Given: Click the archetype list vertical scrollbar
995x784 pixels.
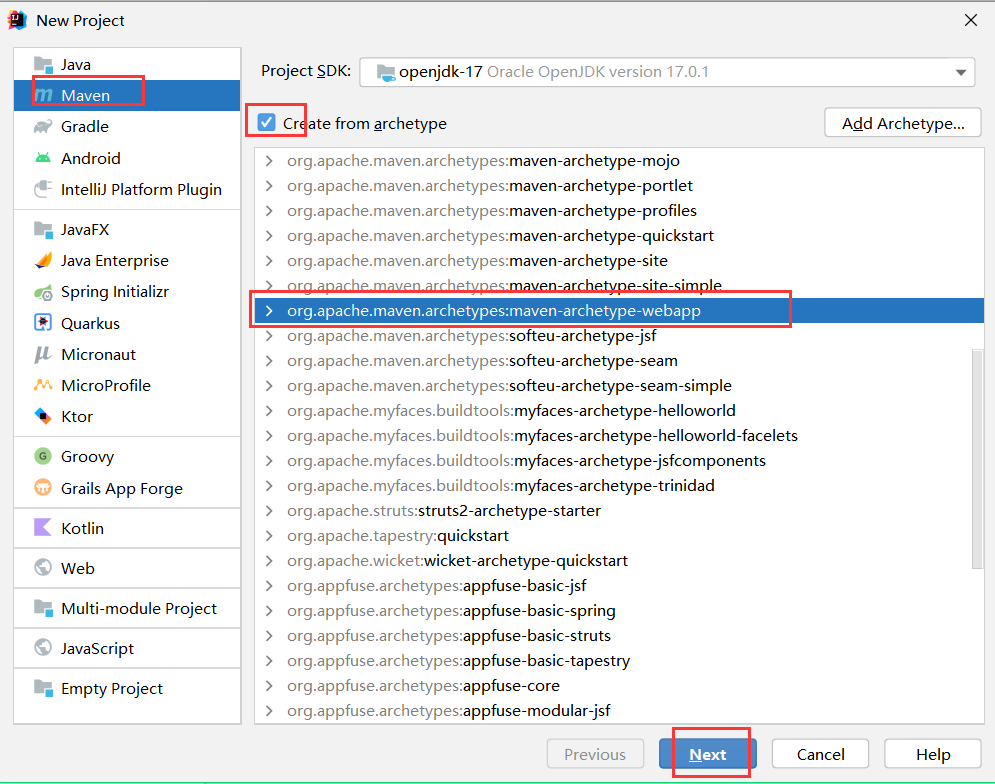Looking at the screenshot, I should (977, 458).
